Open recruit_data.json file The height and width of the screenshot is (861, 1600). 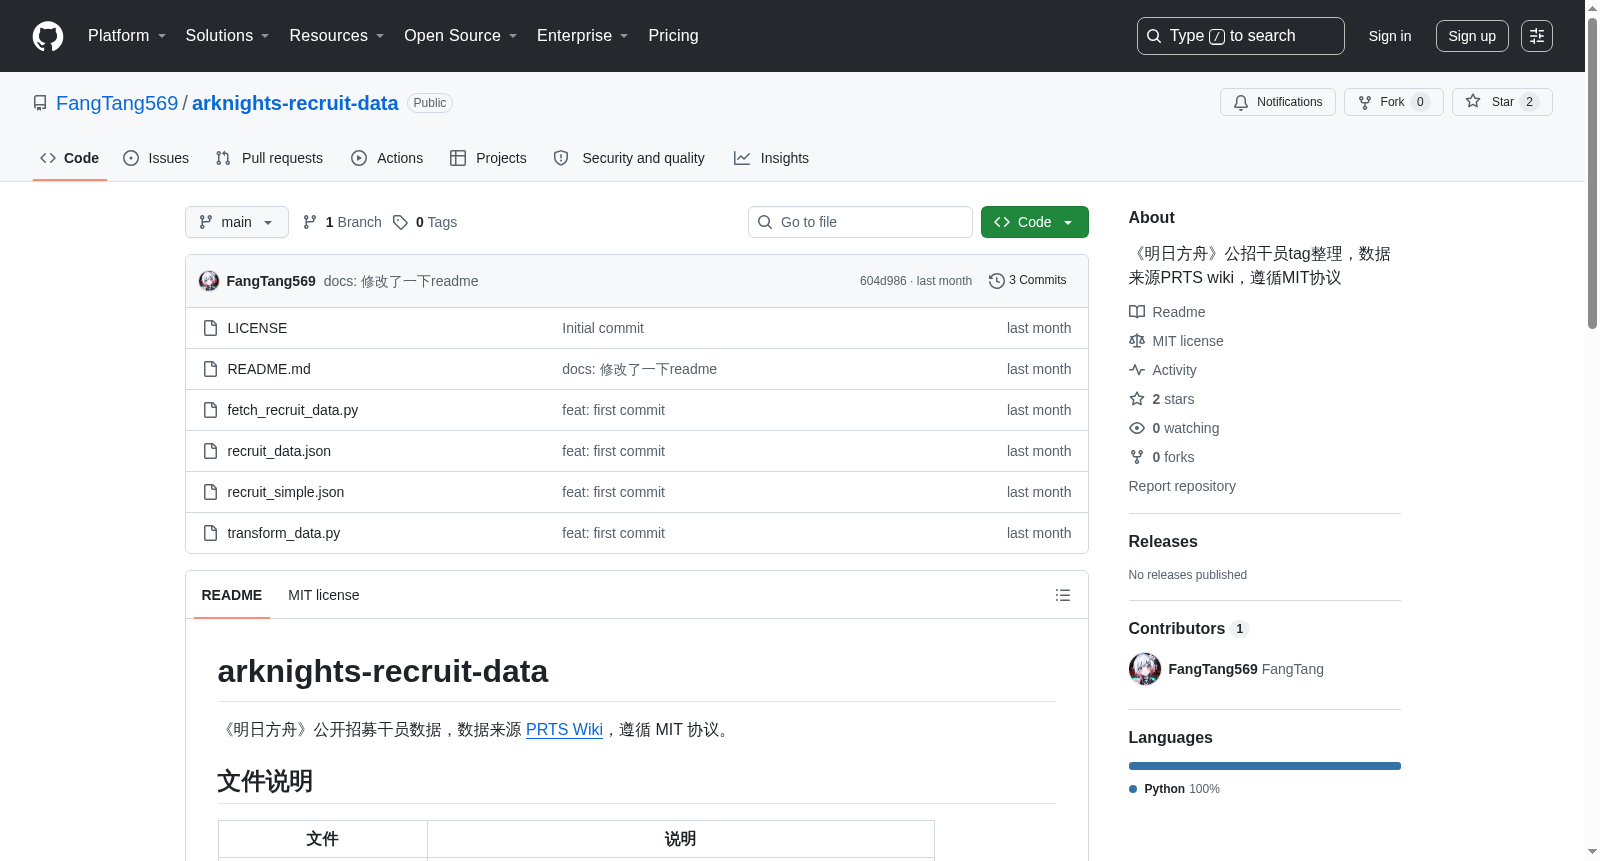click(279, 451)
